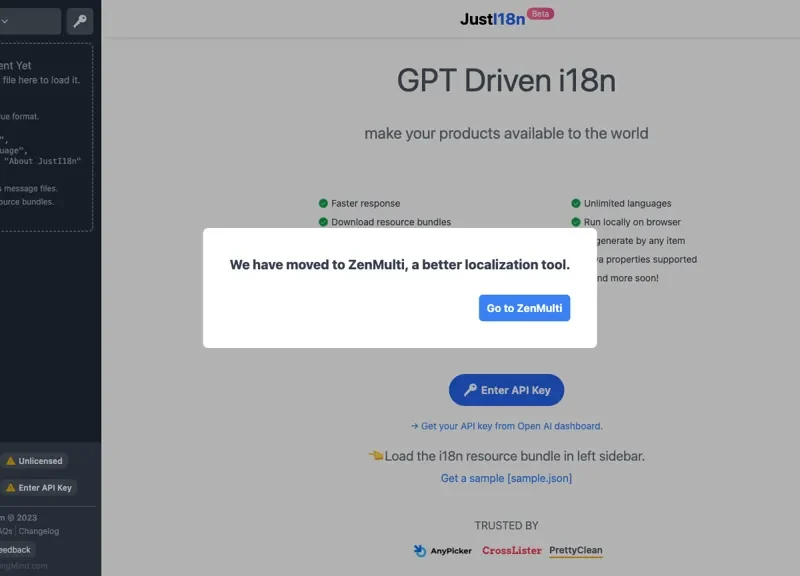
Task: Click the sidebar Enter API Key warning badge
Action: click(x=39, y=488)
